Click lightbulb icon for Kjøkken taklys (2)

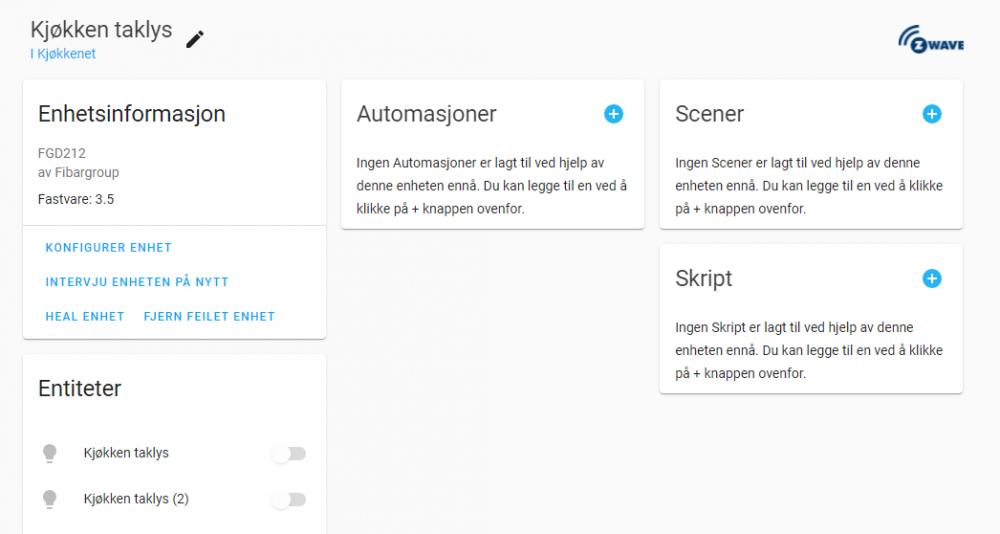[x=50, y=498]
